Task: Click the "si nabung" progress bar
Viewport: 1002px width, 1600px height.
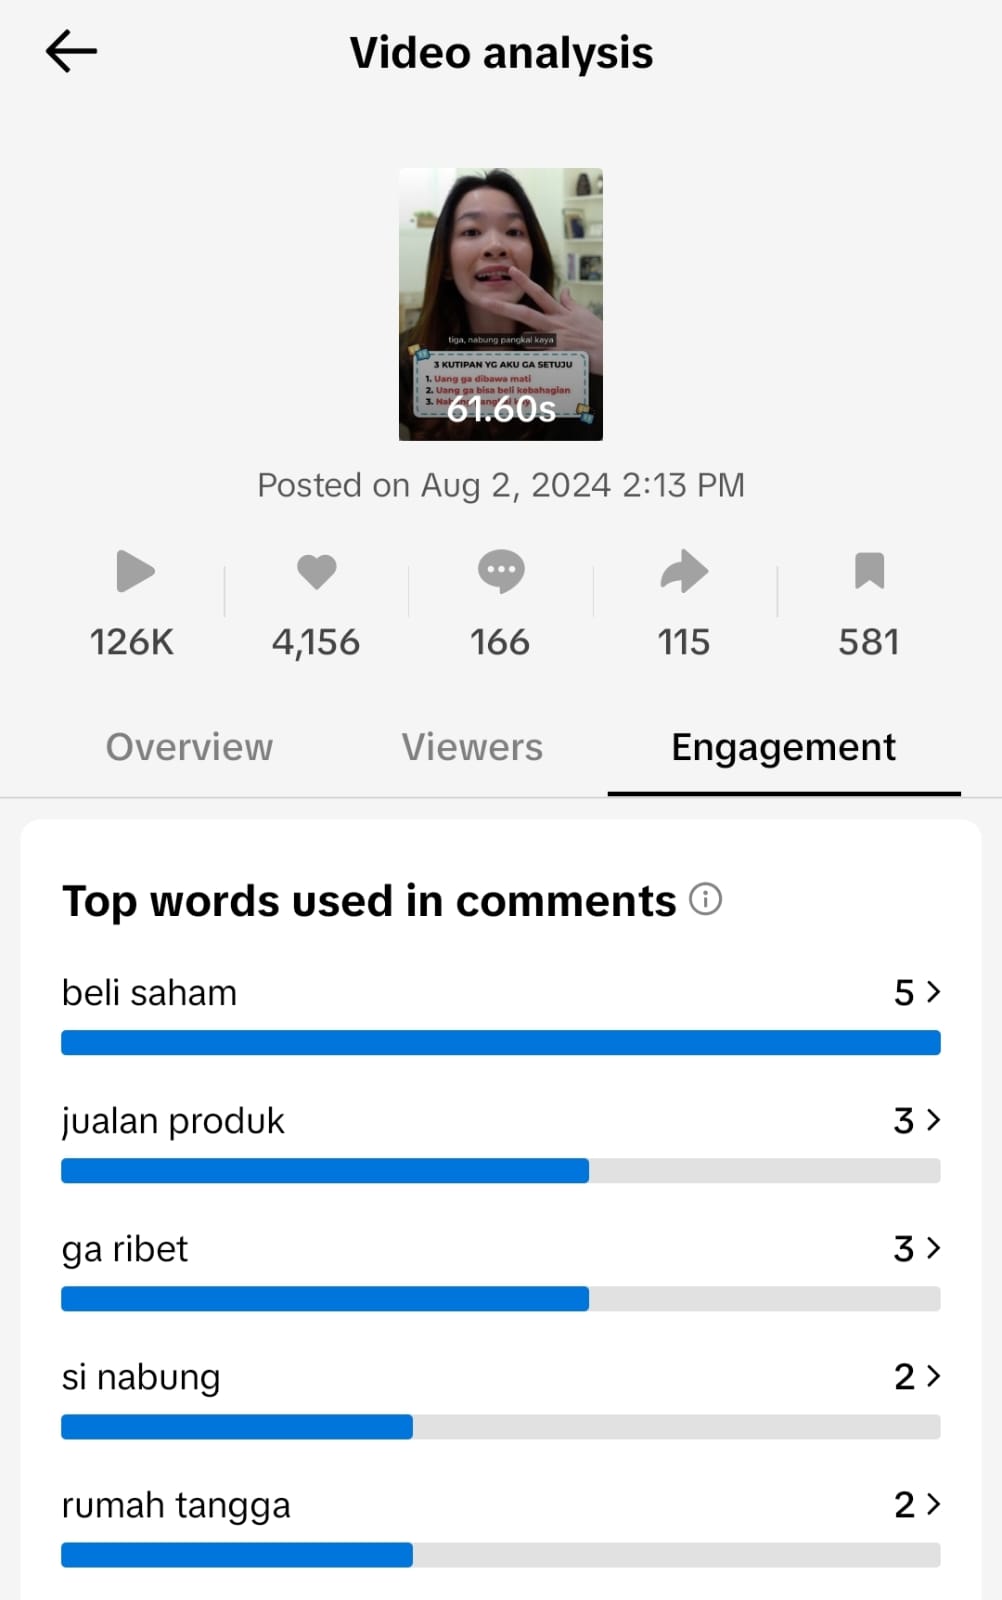Action: point(500,1427)
